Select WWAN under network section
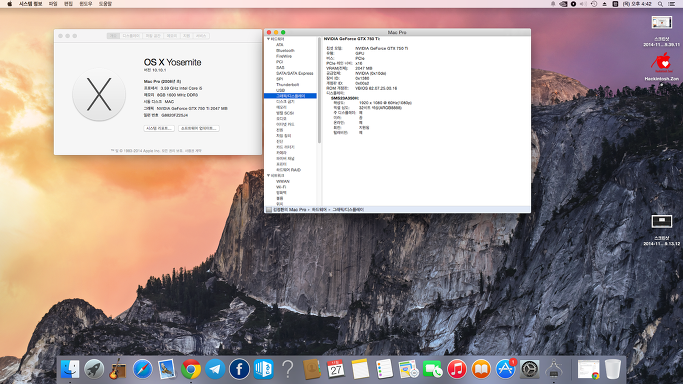This screenshot has height=384, width=683. (x=283, y=181)
